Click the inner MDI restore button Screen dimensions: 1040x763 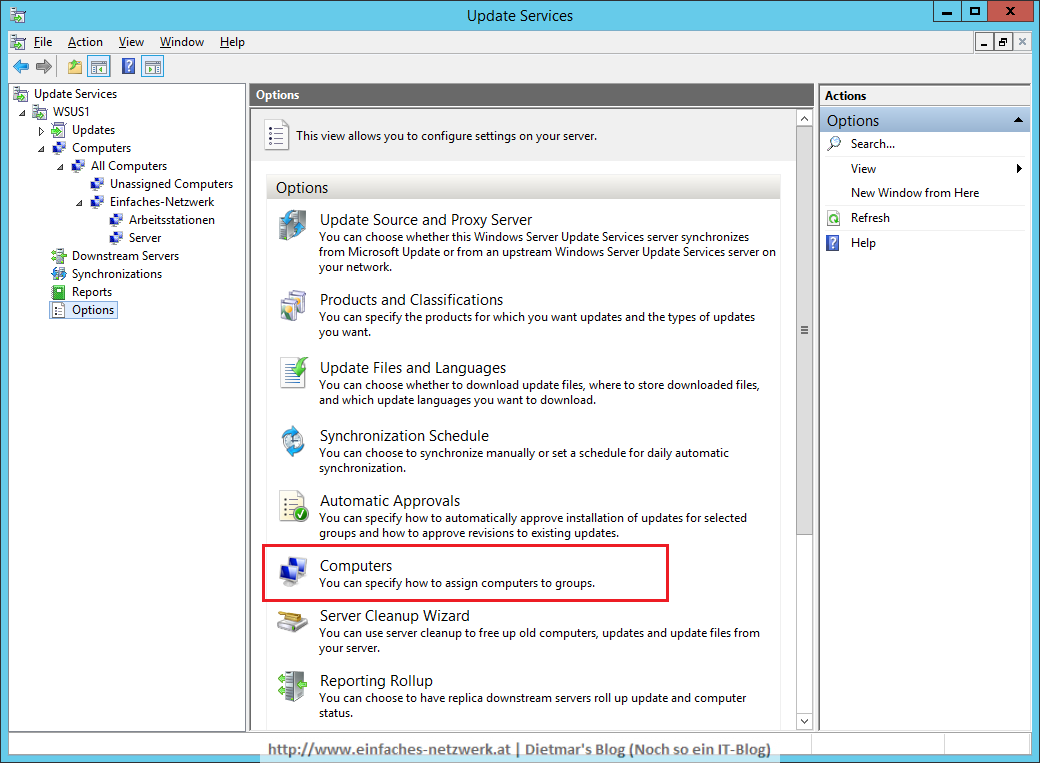point(1003,42)
